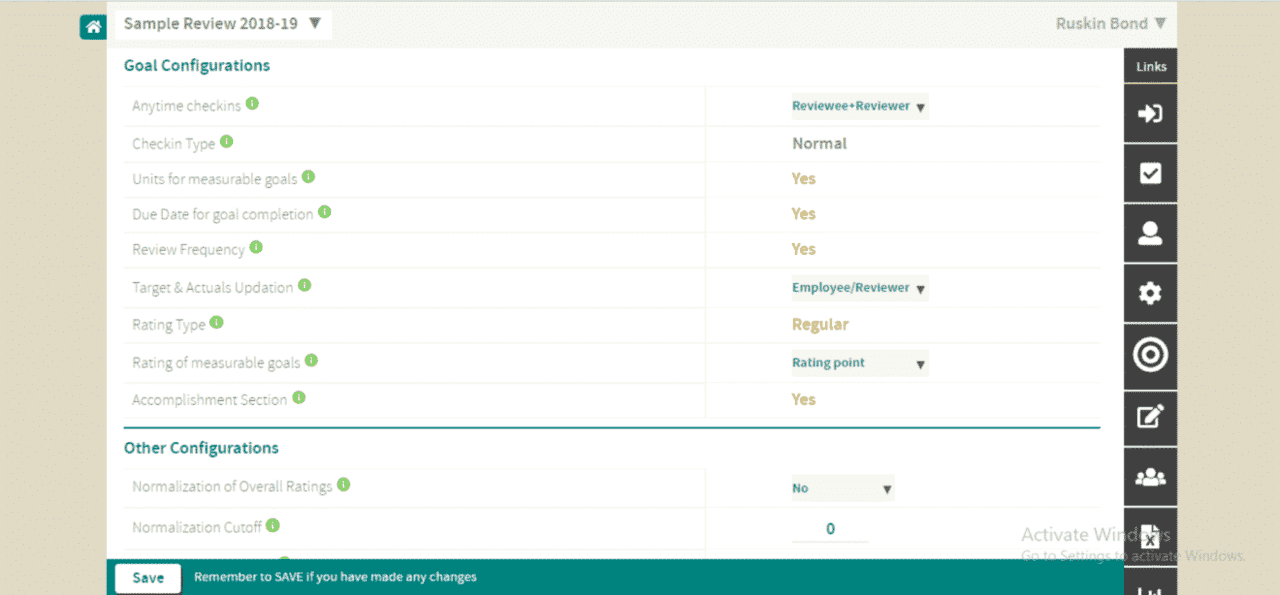
Task: Toggle Units for measurable goals Yes value
Action: [803, 179]
